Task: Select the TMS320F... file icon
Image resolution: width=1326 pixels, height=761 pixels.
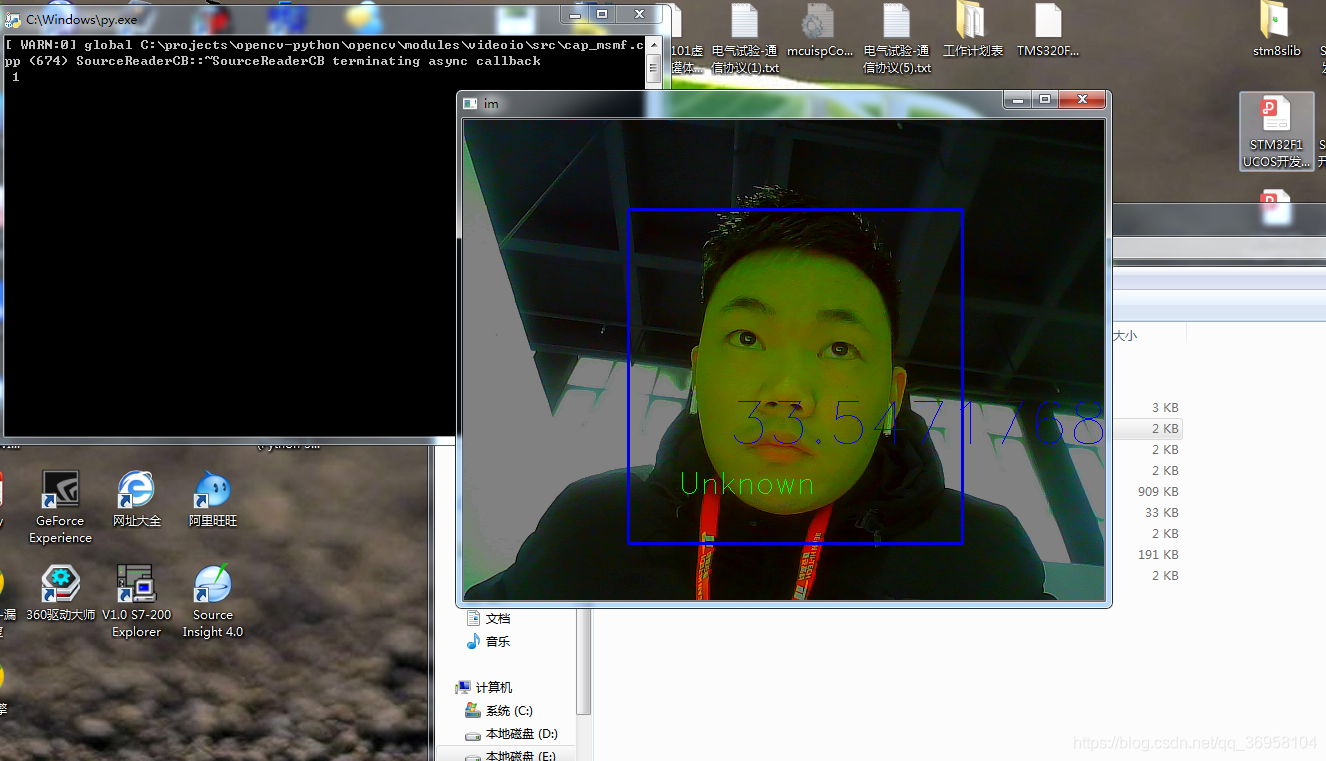Action: (1048, 31)
